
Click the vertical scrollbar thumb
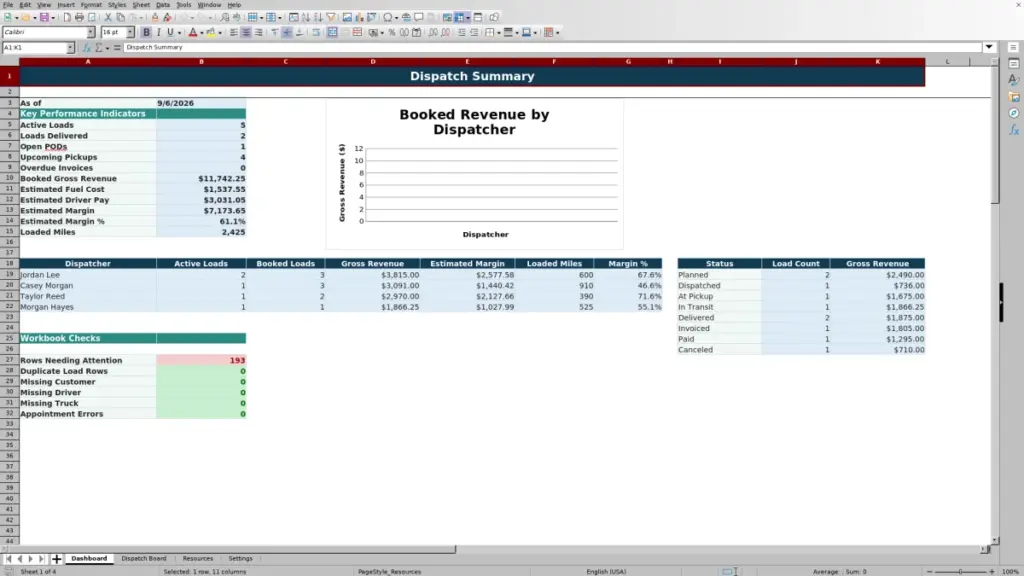coord(995,135)
